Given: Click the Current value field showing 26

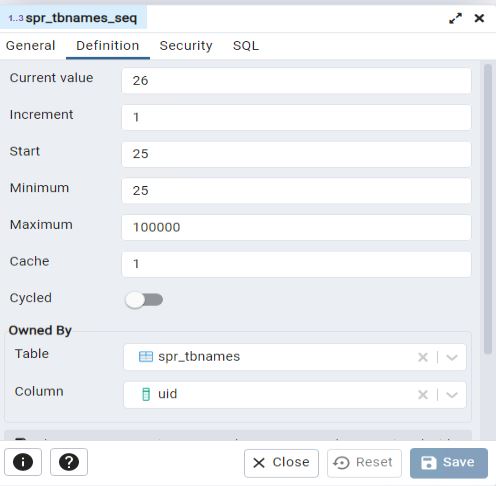Looking at the screenshot, I should pos(296,81).
